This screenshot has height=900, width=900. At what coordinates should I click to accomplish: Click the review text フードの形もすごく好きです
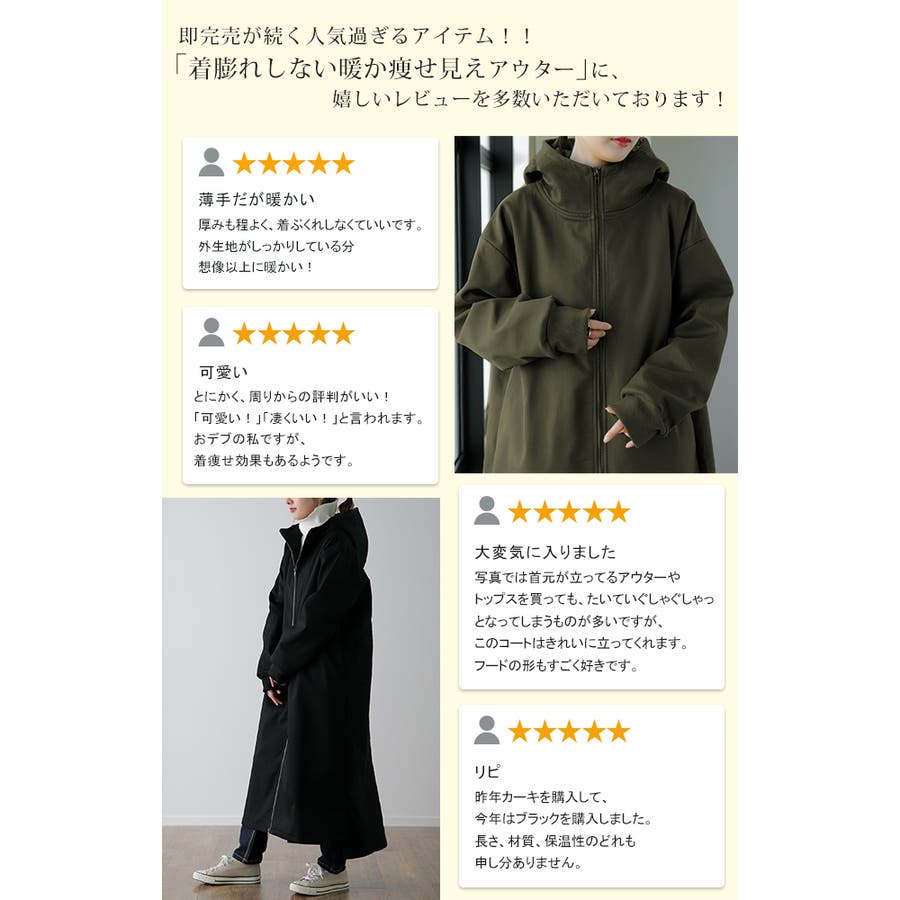(556, 666)
